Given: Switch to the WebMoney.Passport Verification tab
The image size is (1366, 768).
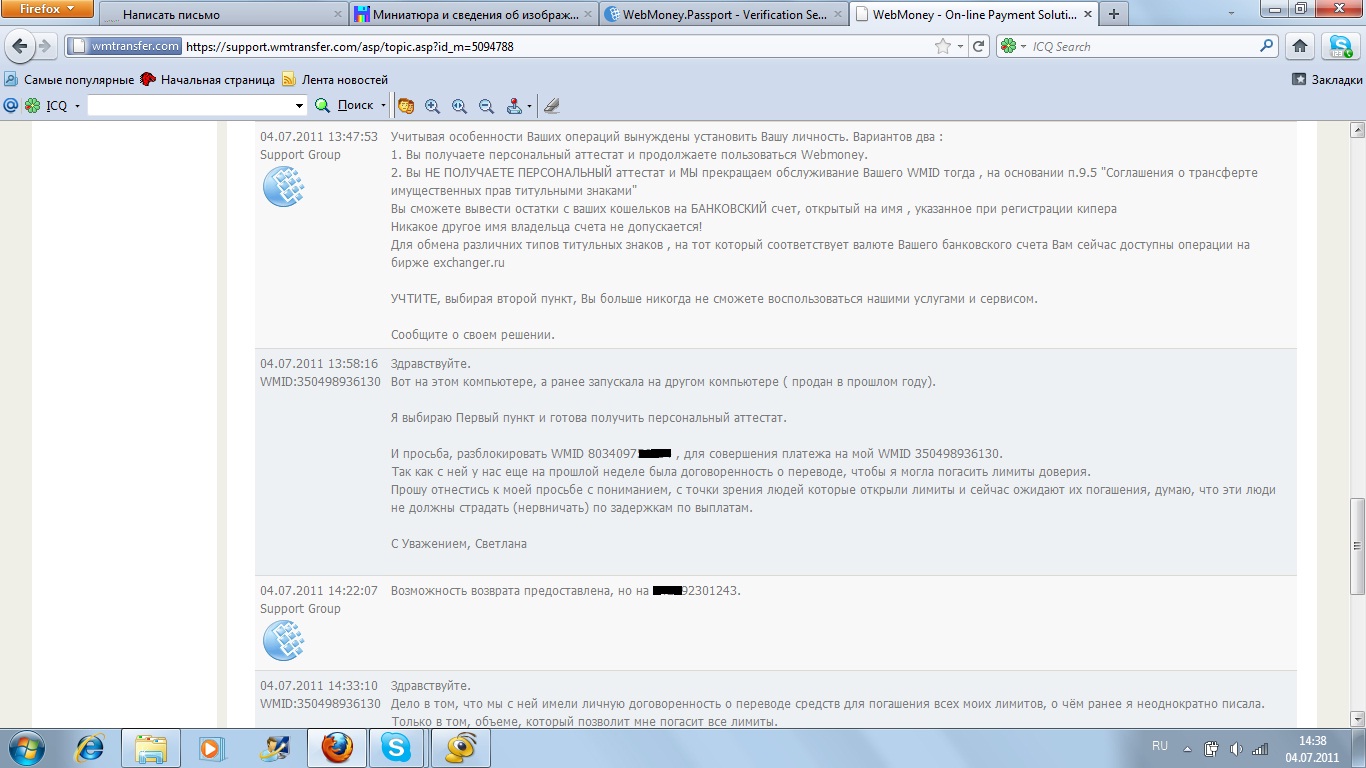Looking at the screenshot, I should coord(723,15).
